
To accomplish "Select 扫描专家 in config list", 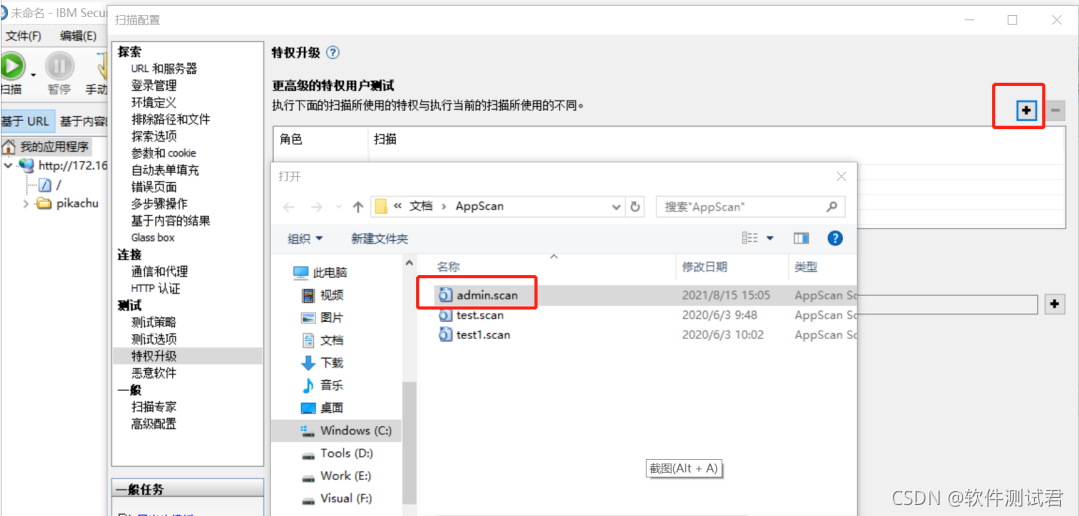I will click(153, 407).
